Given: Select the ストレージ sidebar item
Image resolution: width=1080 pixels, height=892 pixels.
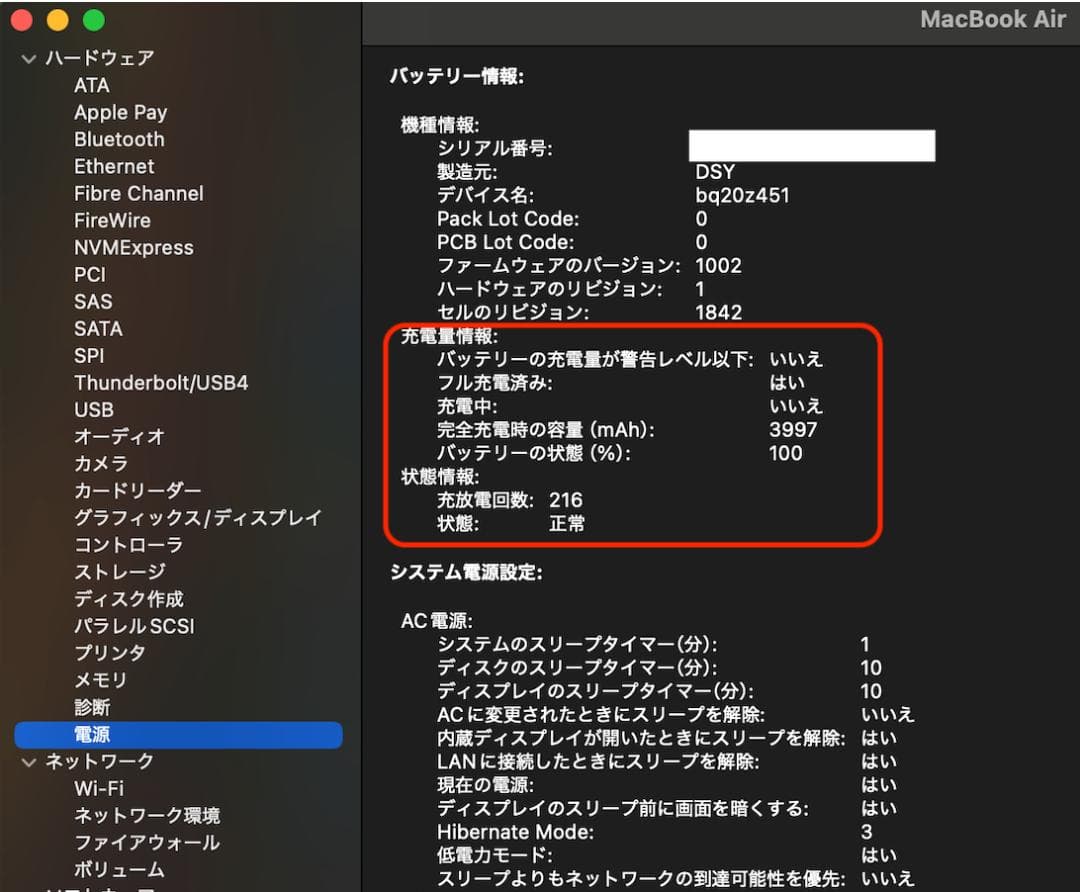Looking at the screenshot, I should click(119, 572).
